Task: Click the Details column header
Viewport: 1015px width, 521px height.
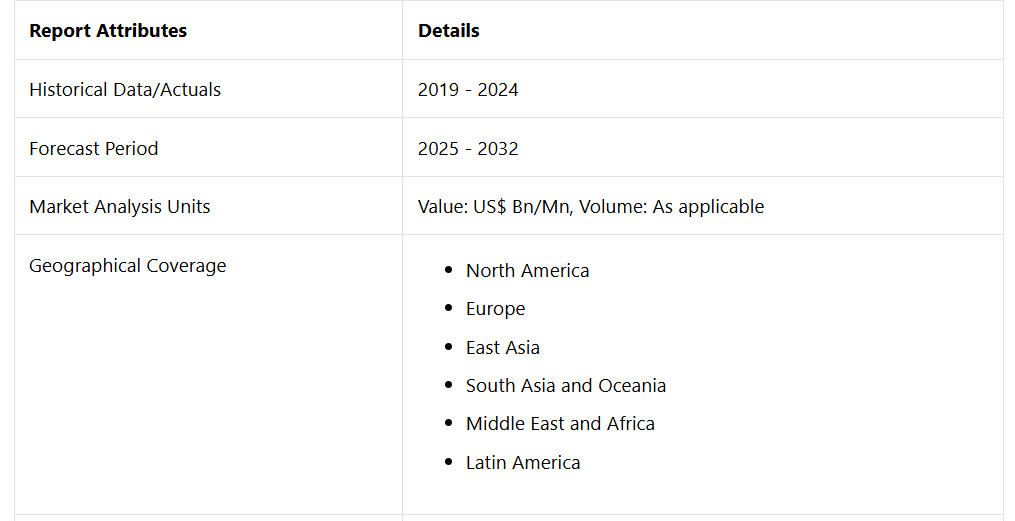Action: tap(449, 31)
